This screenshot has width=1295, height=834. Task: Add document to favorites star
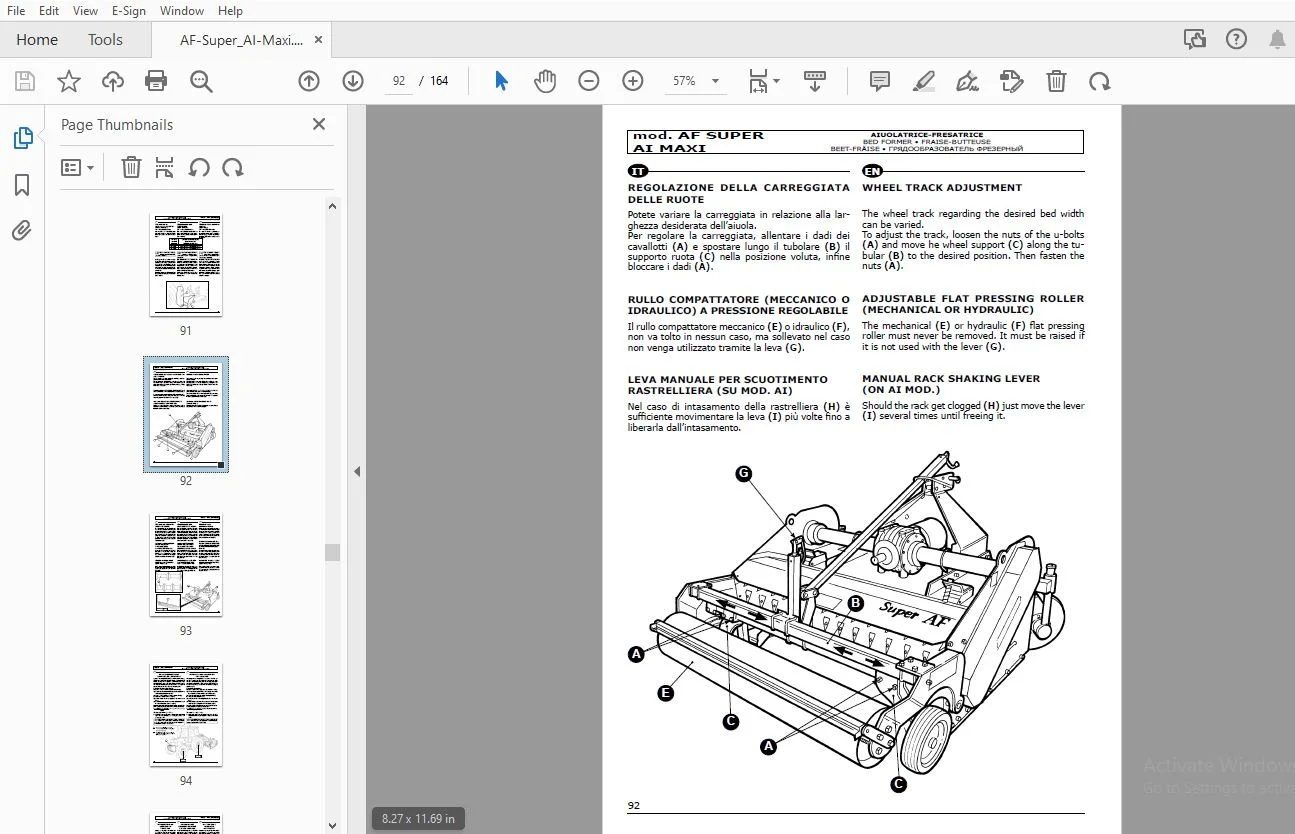[69, 81]
